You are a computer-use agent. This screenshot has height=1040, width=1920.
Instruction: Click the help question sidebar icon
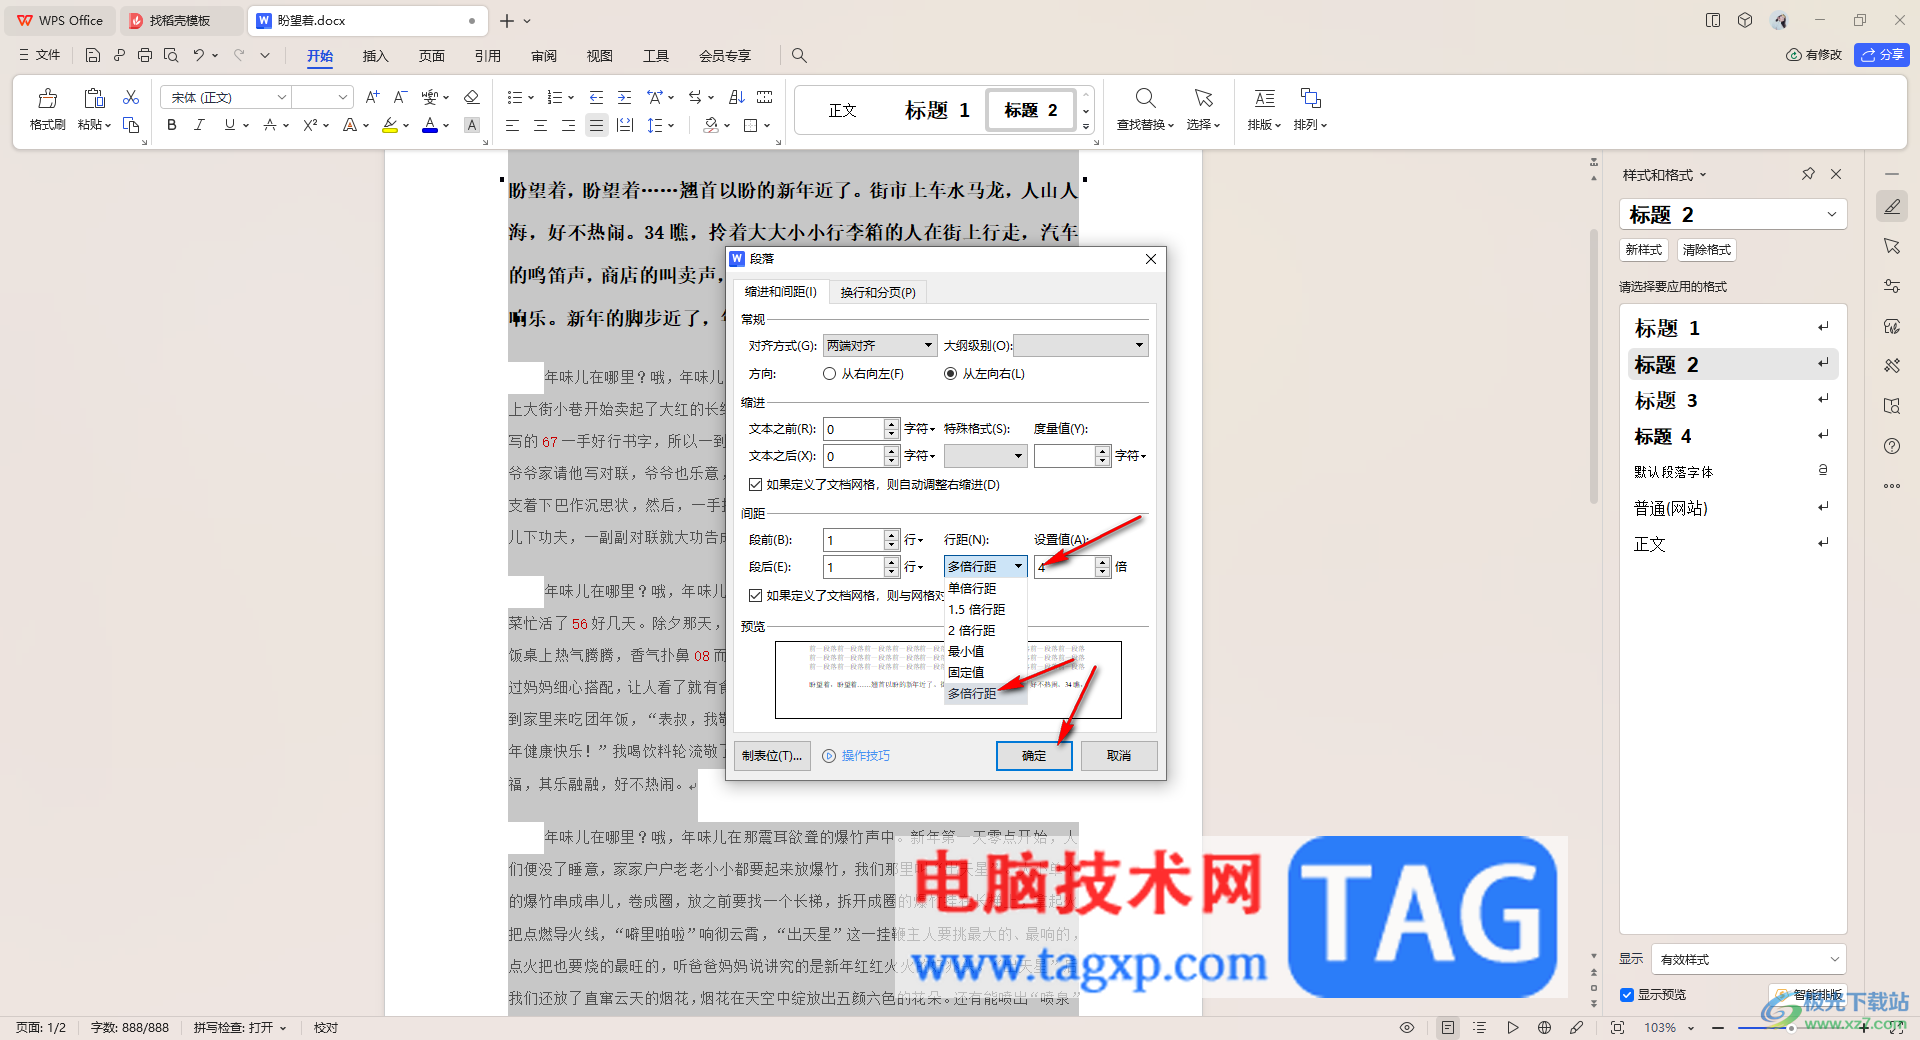[1892, 446]
